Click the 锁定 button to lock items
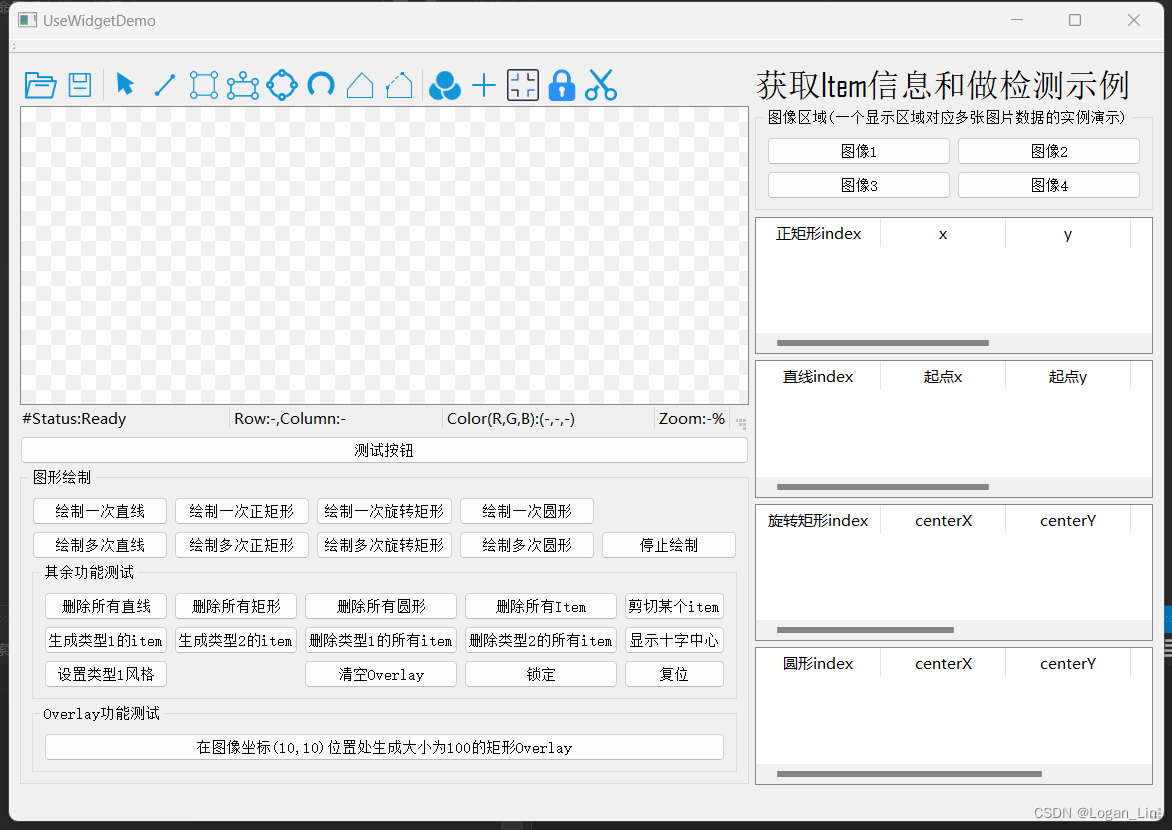The height and width of the screenshot is (830, 1172). tap(540, 673)
